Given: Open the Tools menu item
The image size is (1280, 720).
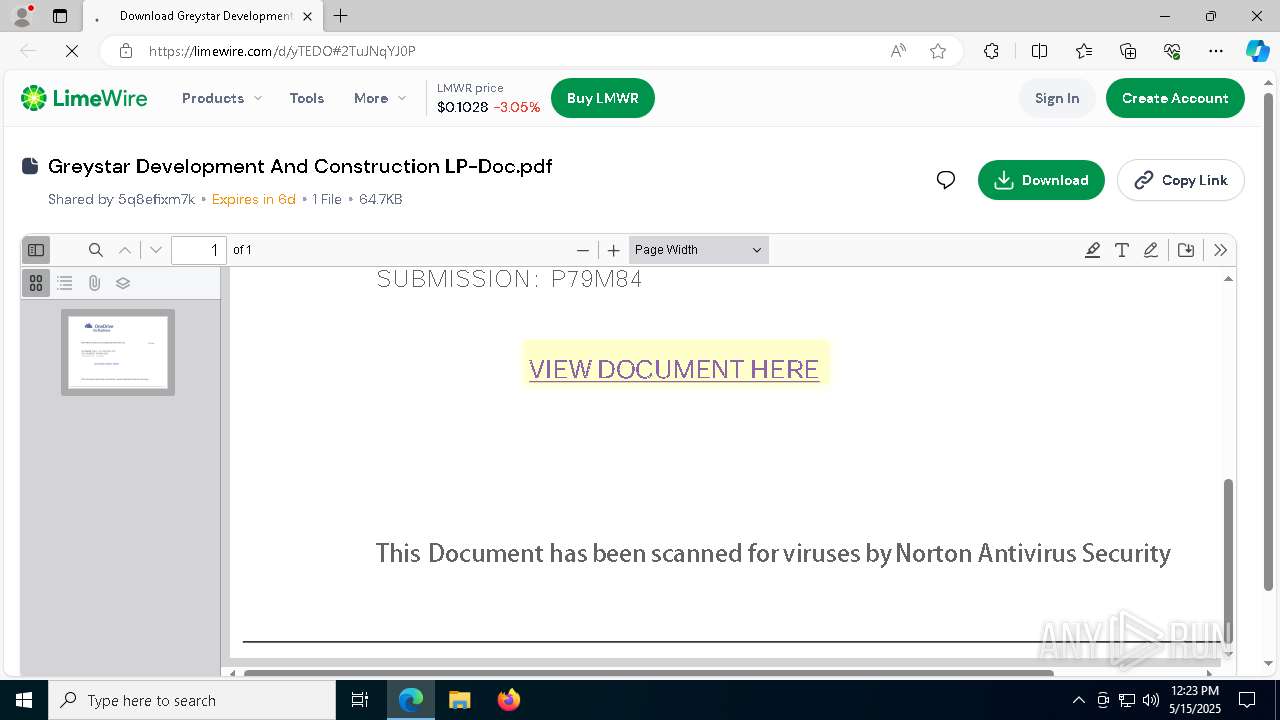Looking at the screenshot, I should click(x=307, y=98).
